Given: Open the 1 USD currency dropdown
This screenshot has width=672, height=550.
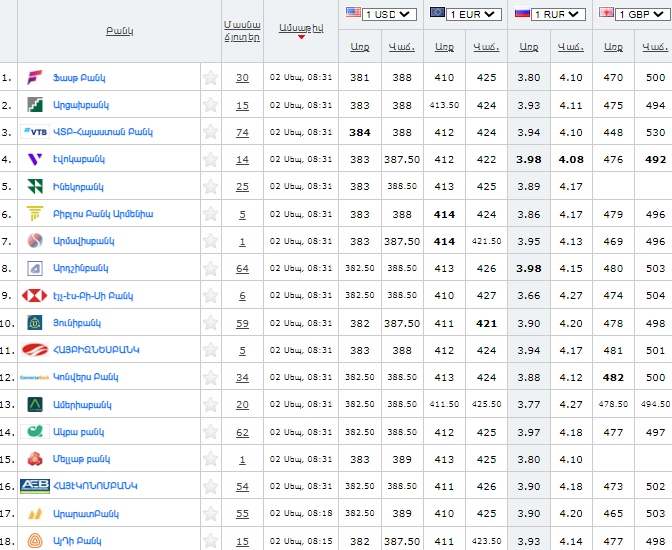Looking at the screenshot, I should coord(389,15).
